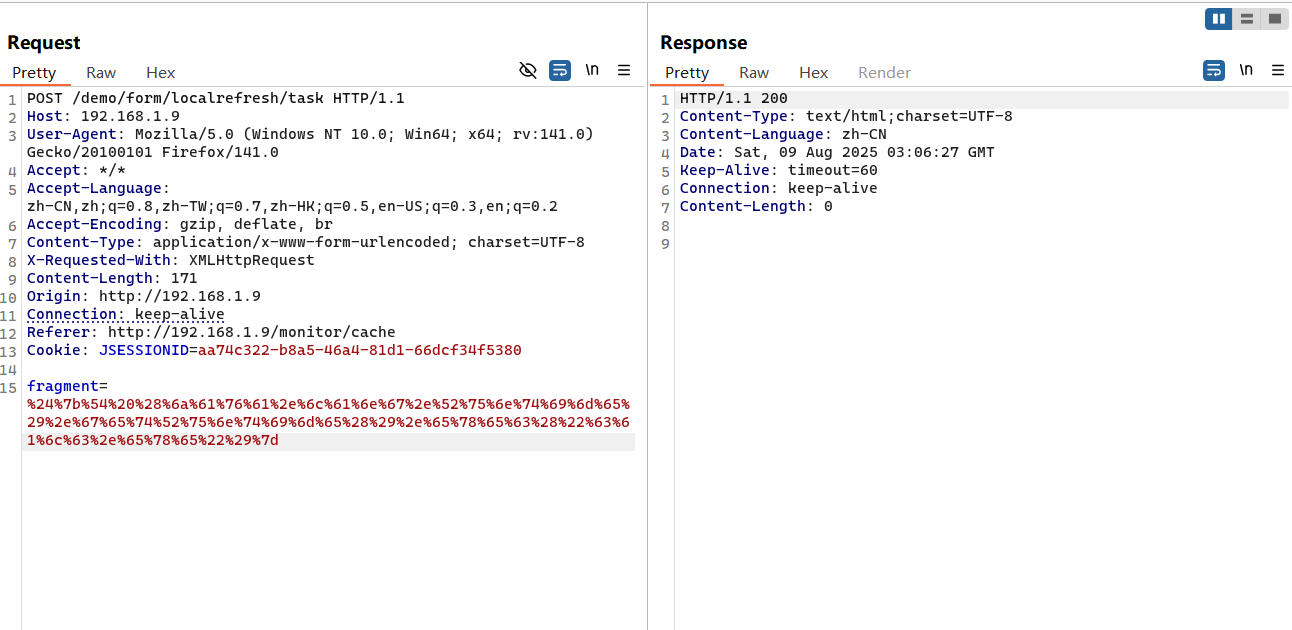
Task: Toggle \n newline display in Request panel
Action: tap(592, 70)
